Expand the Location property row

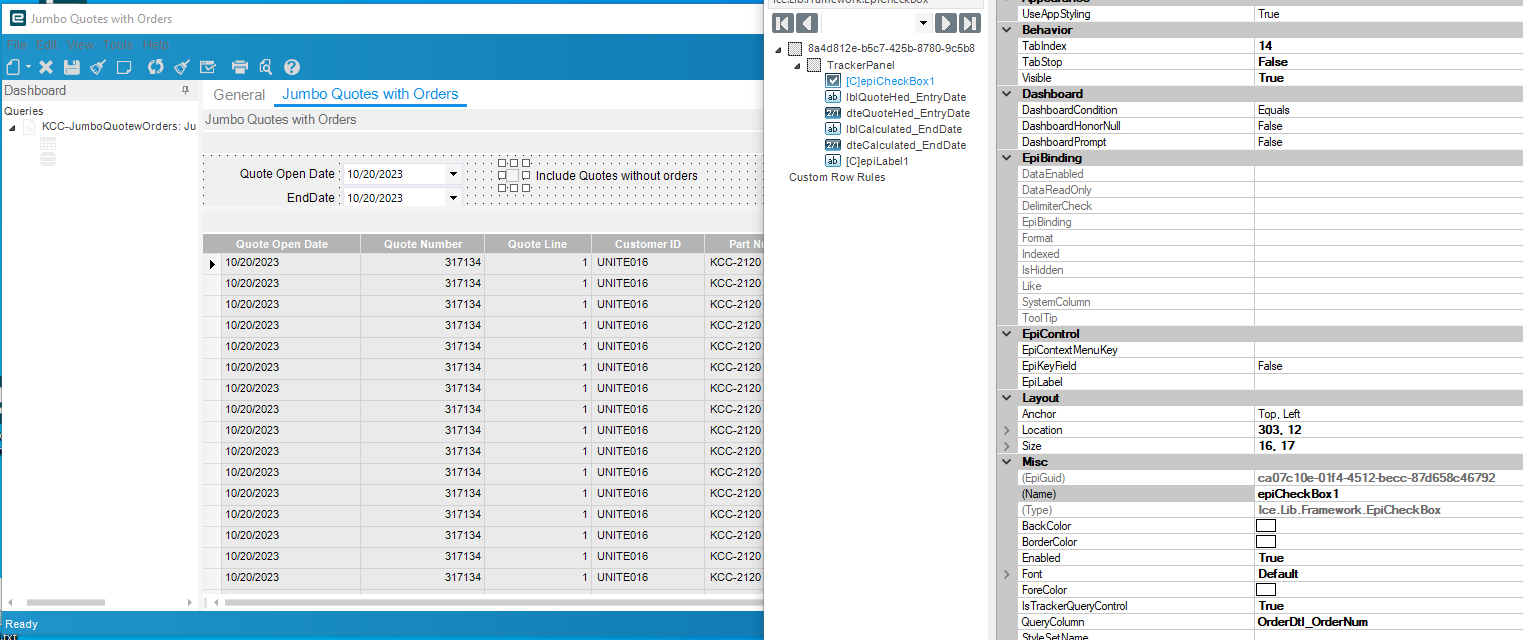(x=1006, y=430)
